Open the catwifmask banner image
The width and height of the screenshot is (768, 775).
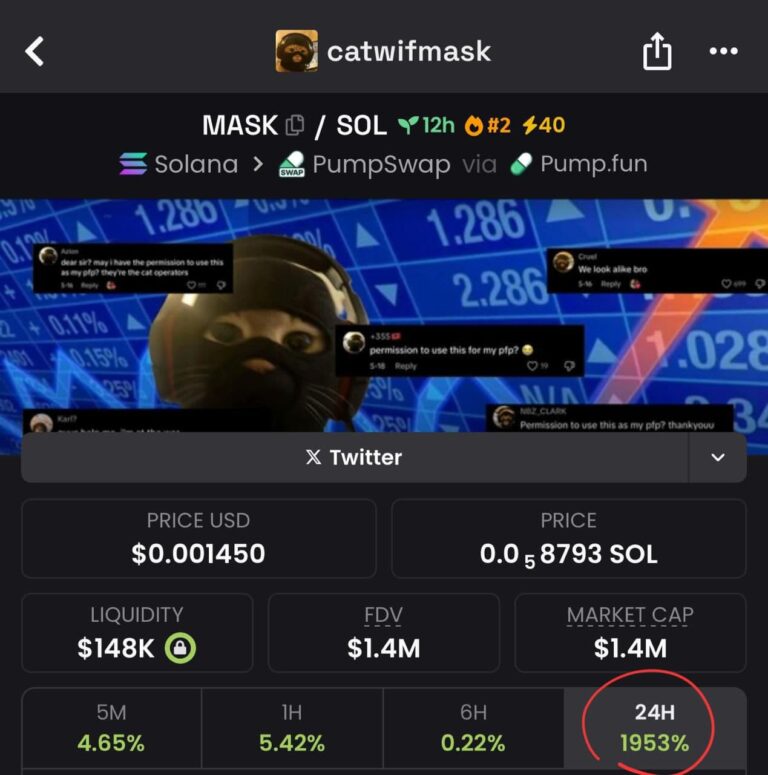[x=384, y=315]
